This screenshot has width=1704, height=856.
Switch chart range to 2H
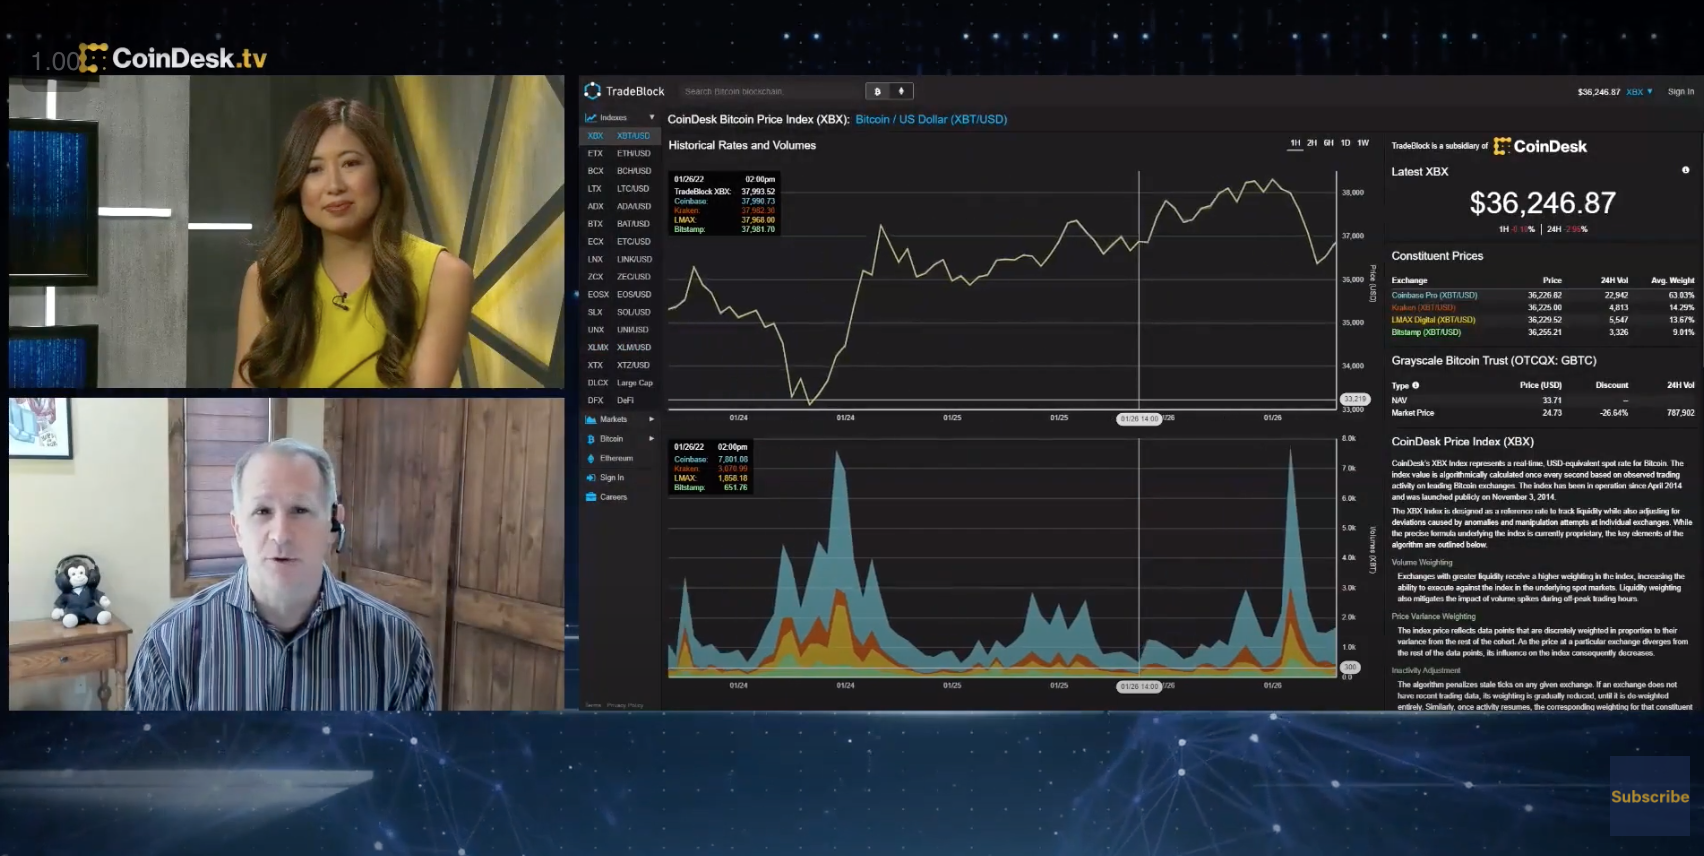(x=1312, y=143)
